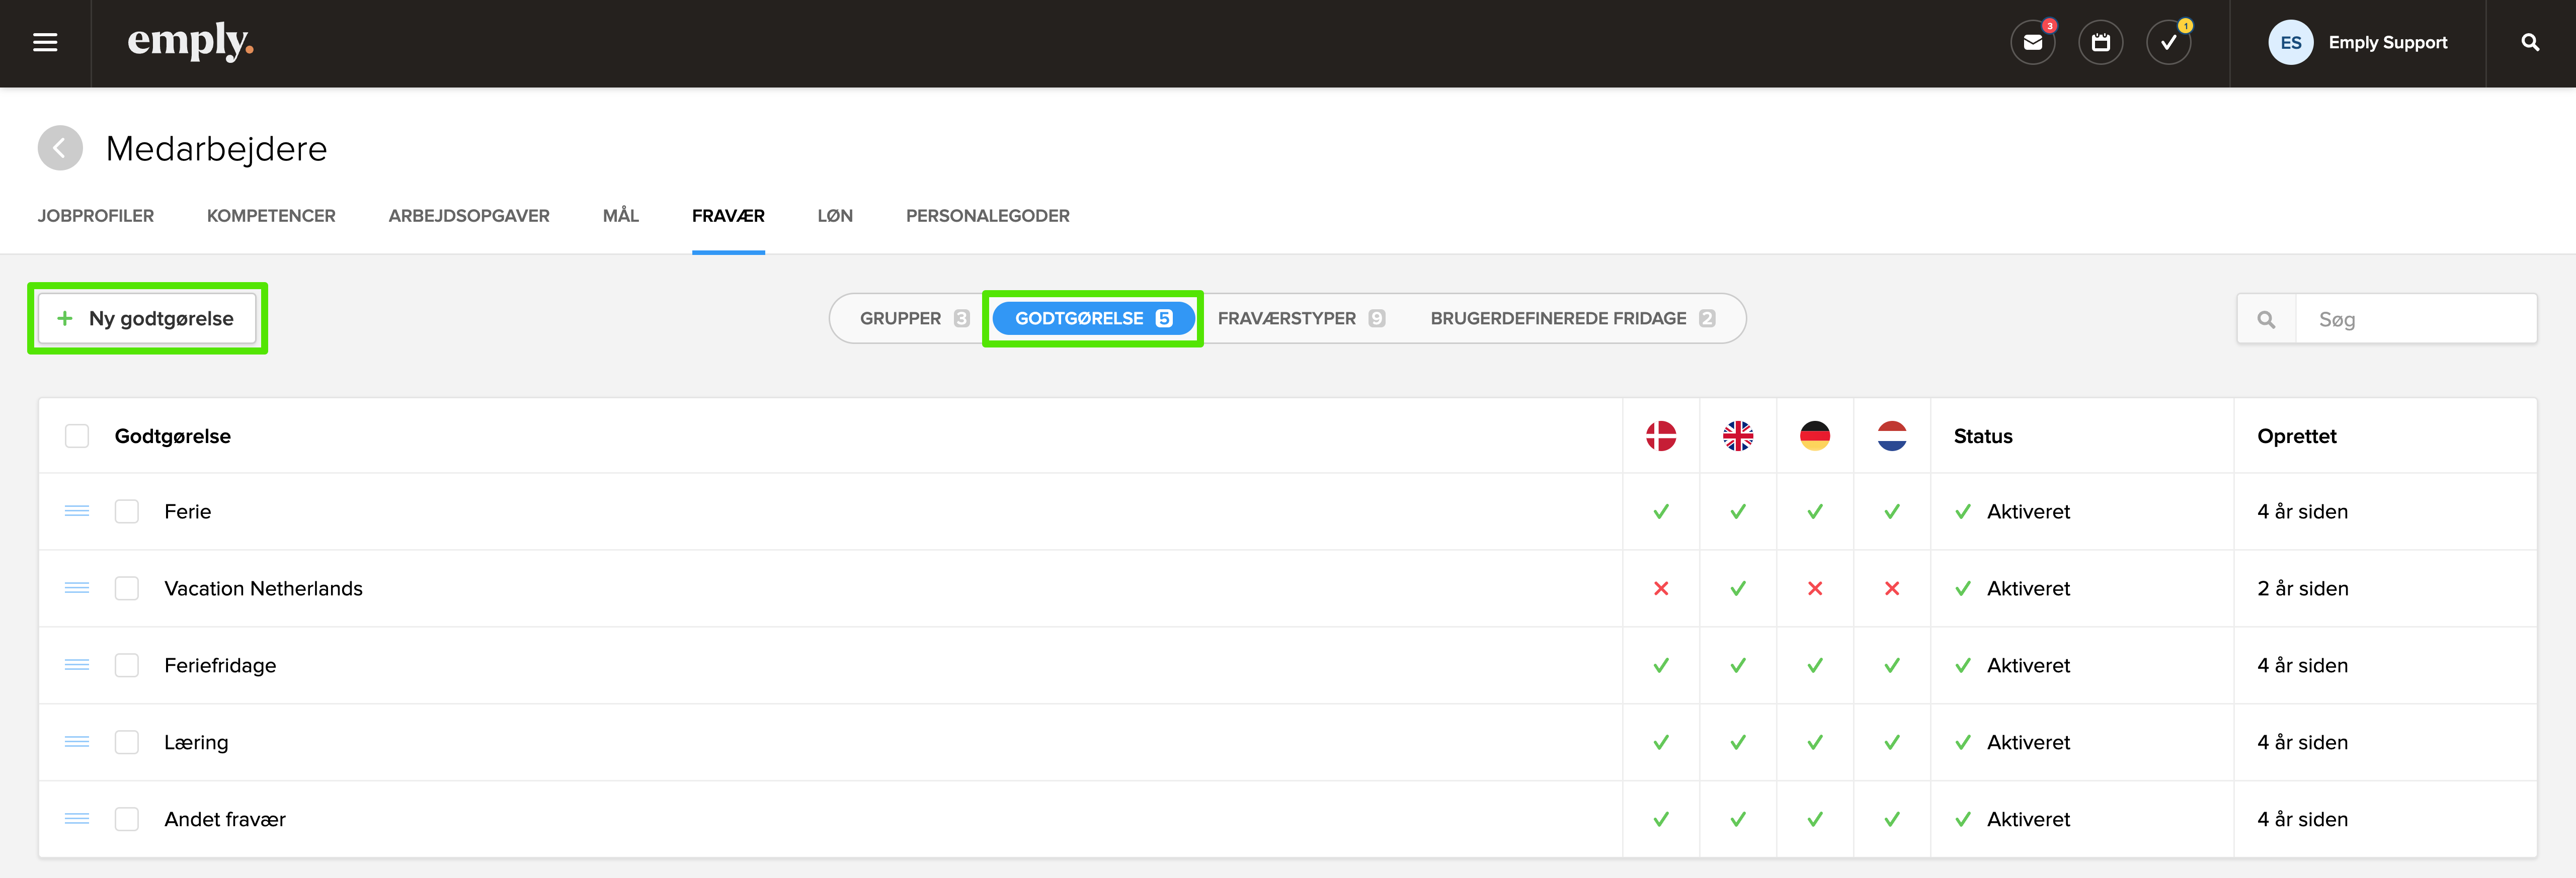Open the calendar icon in header
Screen dimensions: 2576x878
pos(2100,43)
